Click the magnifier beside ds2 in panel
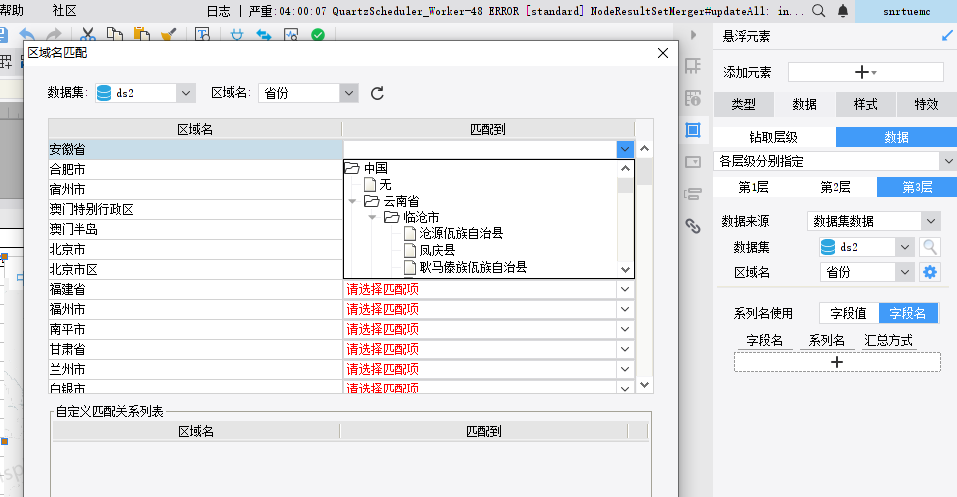The image size is (957, 497). [930, 247]
